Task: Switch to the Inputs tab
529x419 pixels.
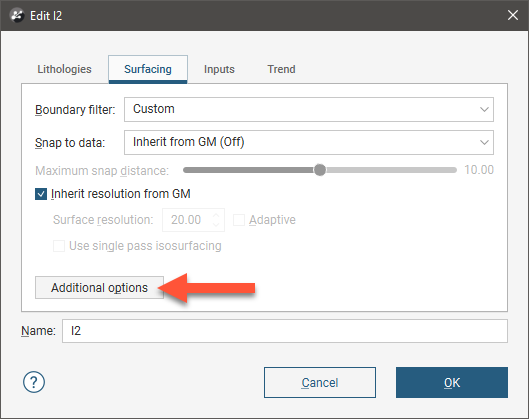Action: click(219, 69)
